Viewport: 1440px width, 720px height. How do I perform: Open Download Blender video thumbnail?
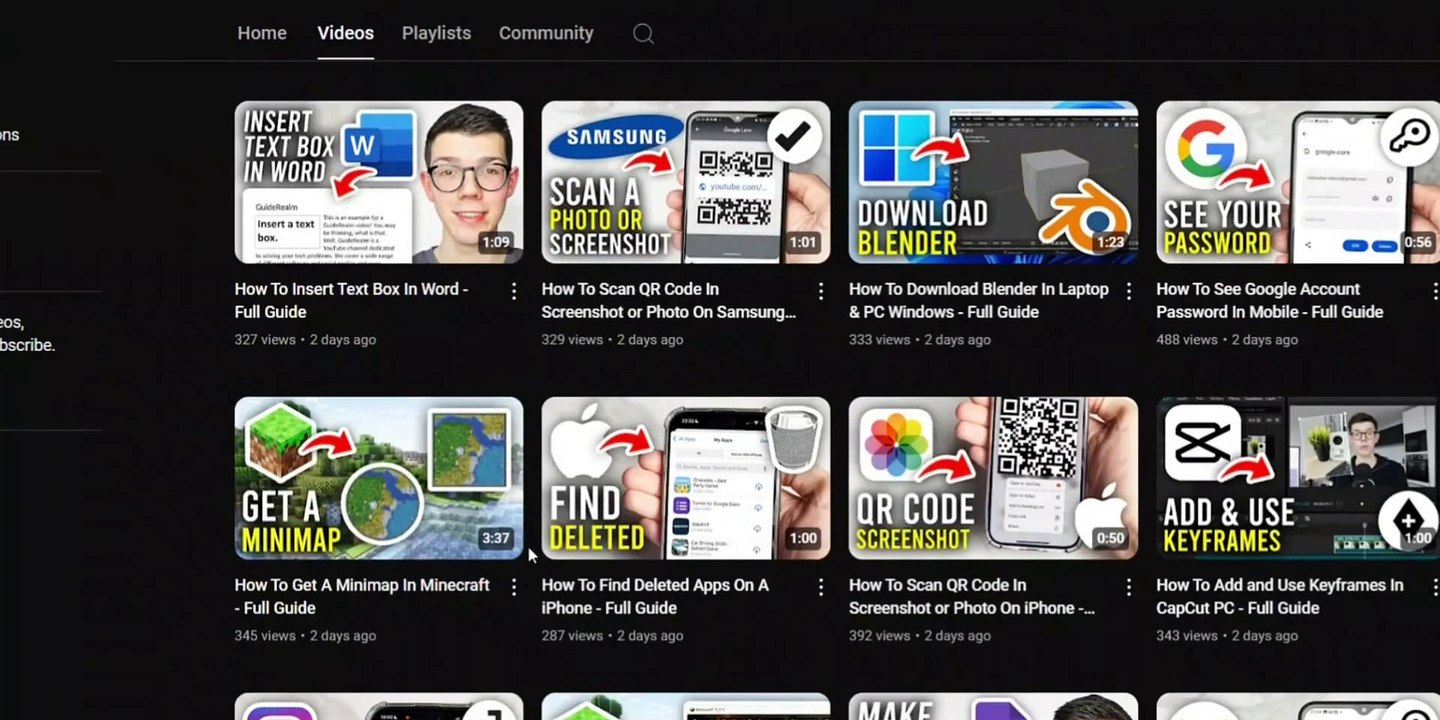click(x=993, y=182)
